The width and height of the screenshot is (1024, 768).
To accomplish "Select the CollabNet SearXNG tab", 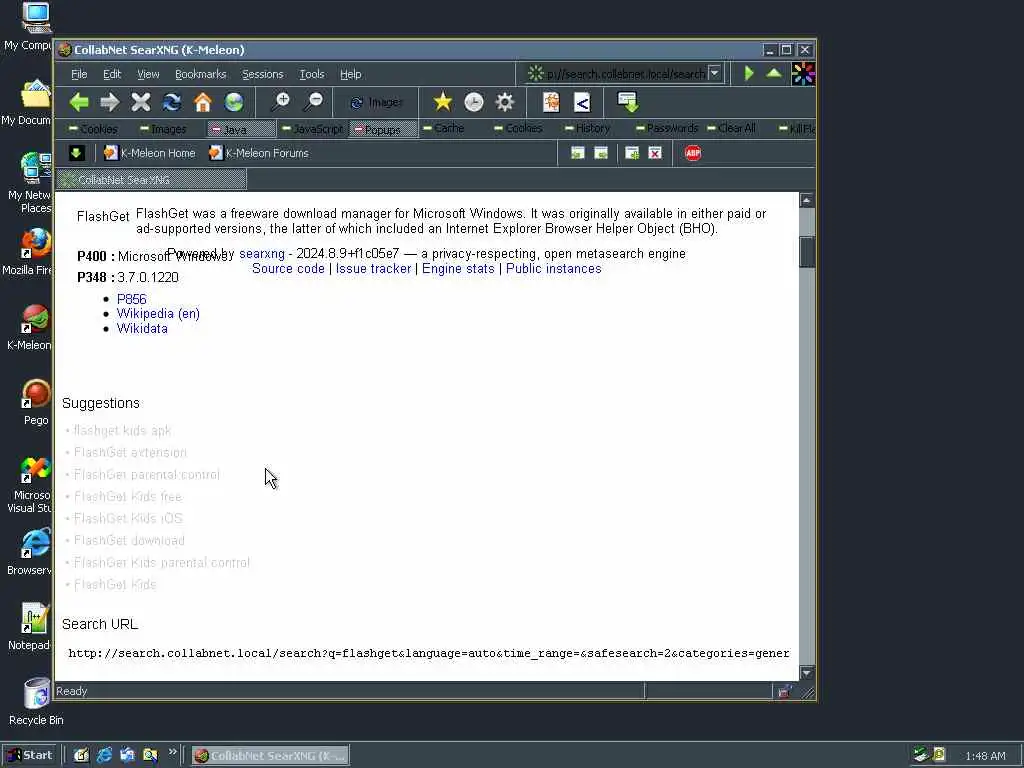I will [x=152, y=180].
